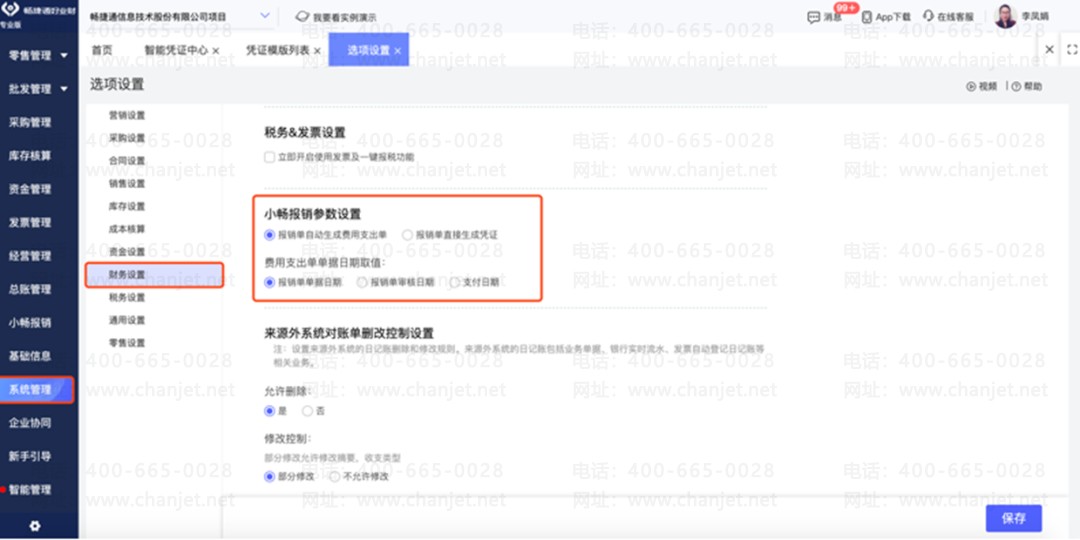The image size is (1080, 540).
Task: Open 在线客服 headset support icon
Action: click(928, 17)
